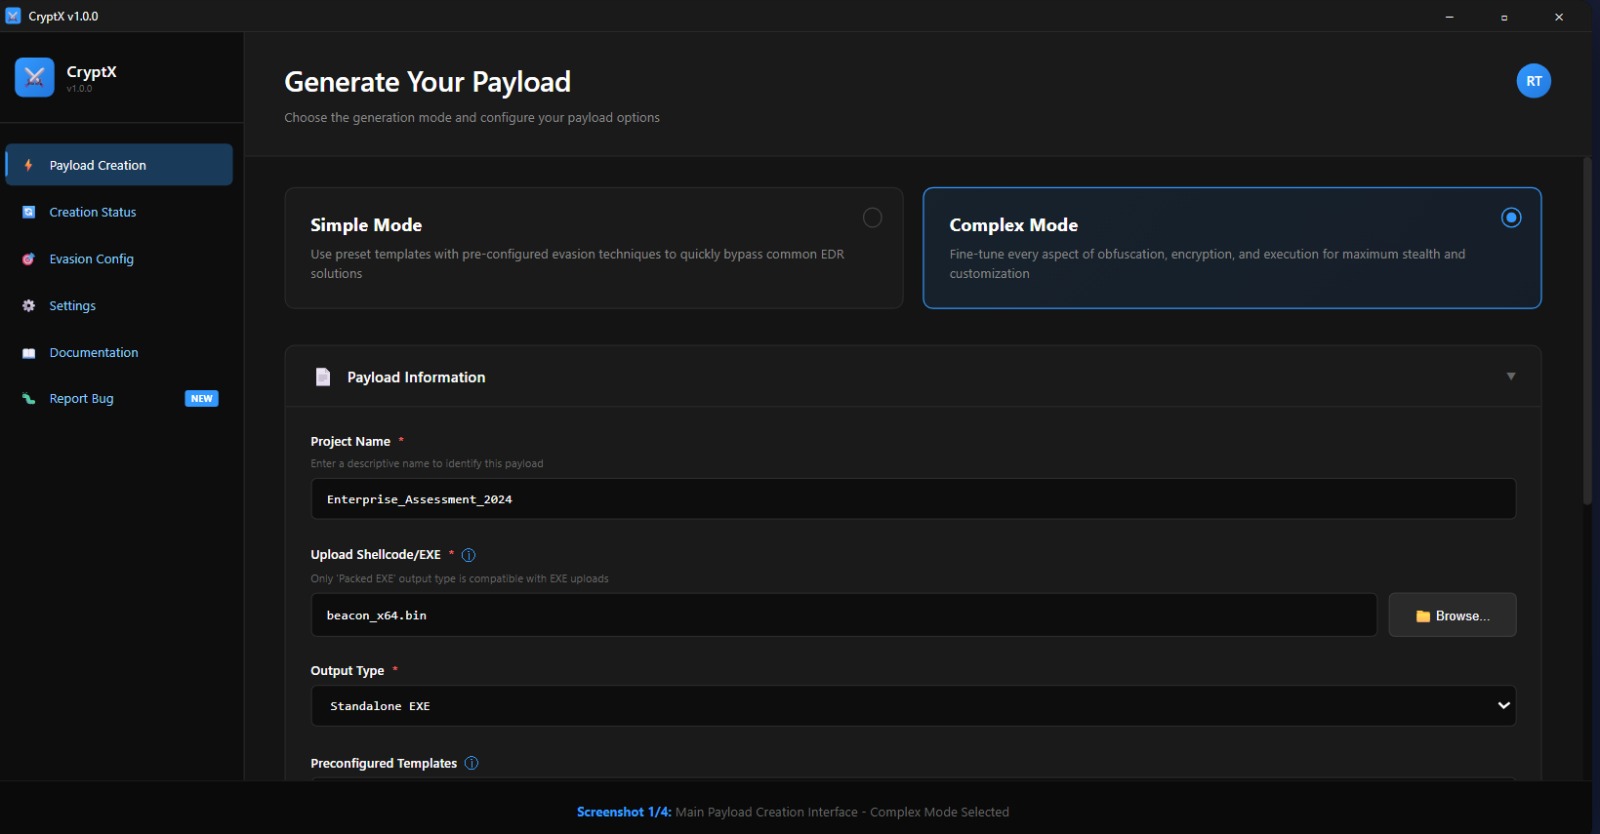Go to Settings in the sidebar
This screenshot has height=834, width=1600.
[x=73, y=306]
